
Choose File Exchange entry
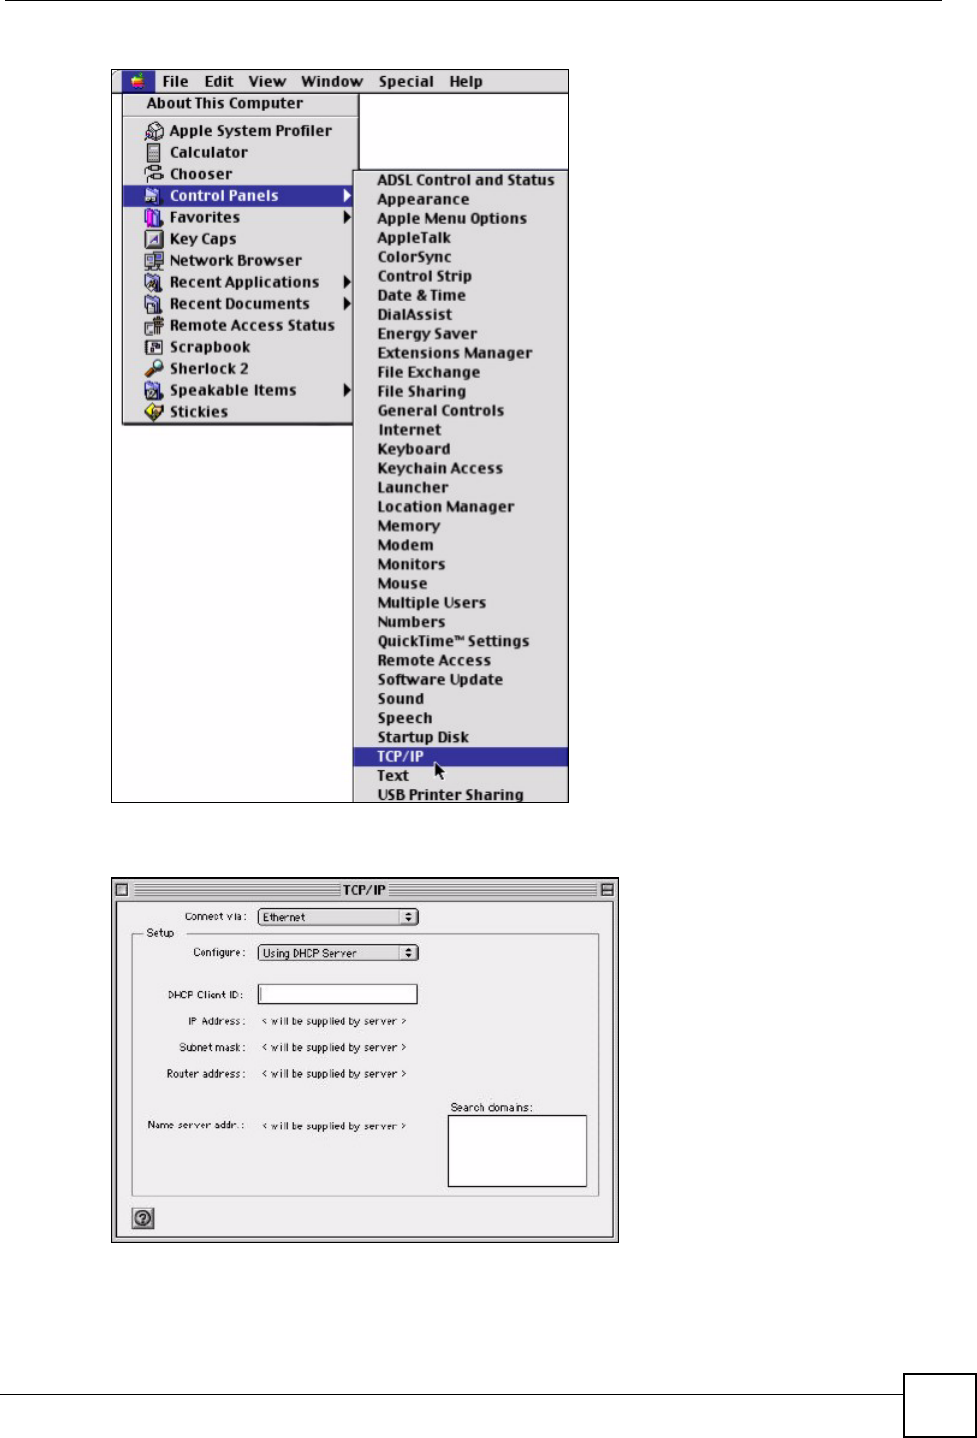tap(428, 372)
